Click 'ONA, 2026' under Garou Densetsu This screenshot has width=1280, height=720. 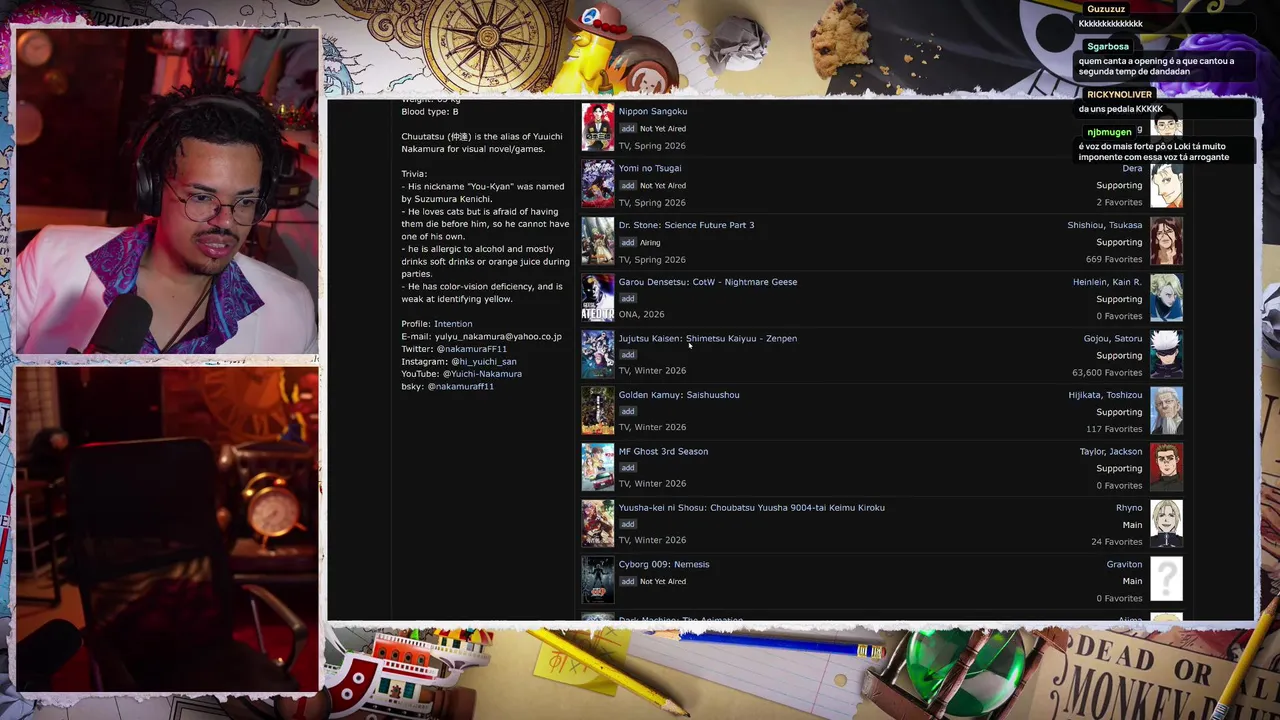click(641, 314)
